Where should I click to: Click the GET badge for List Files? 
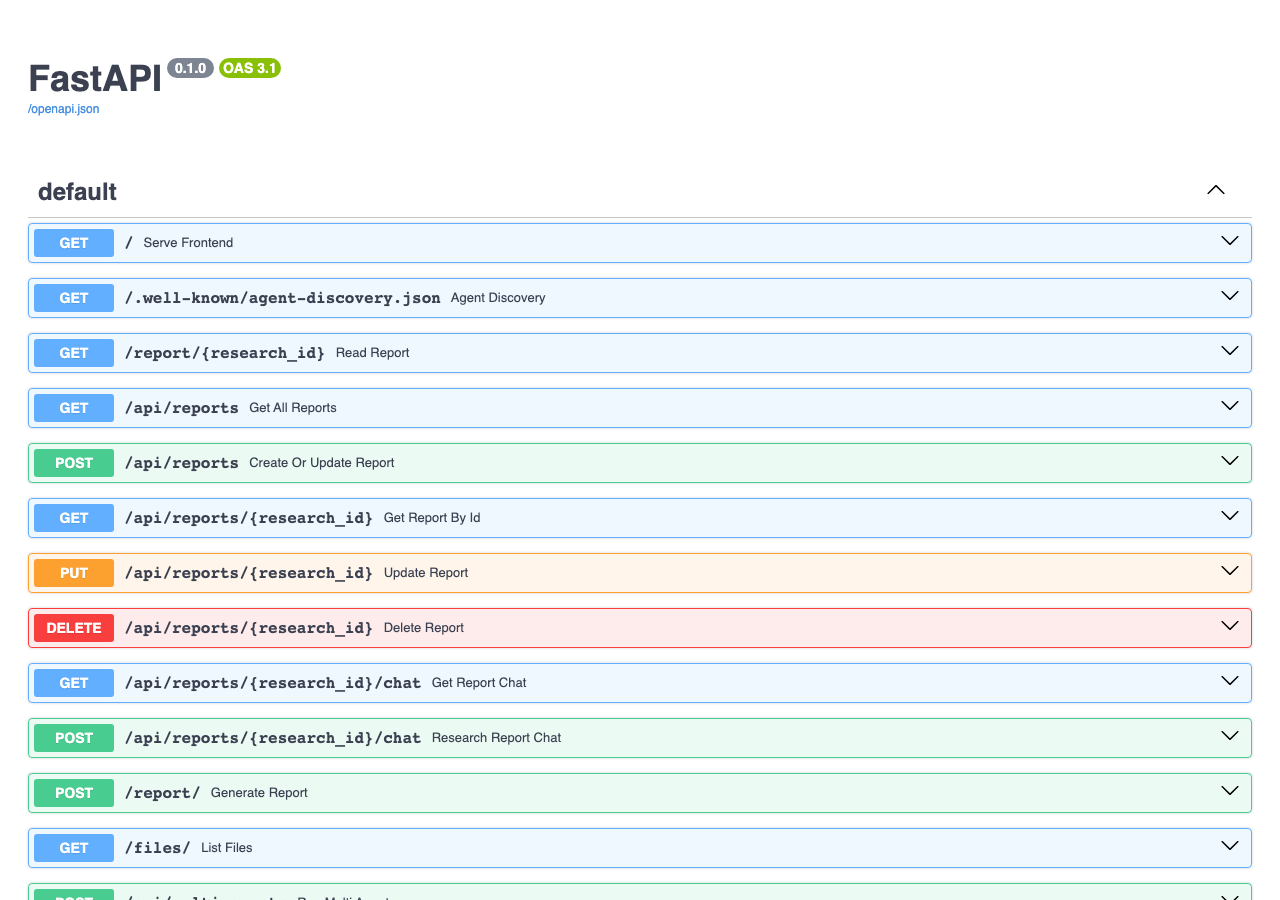point(74,848)
